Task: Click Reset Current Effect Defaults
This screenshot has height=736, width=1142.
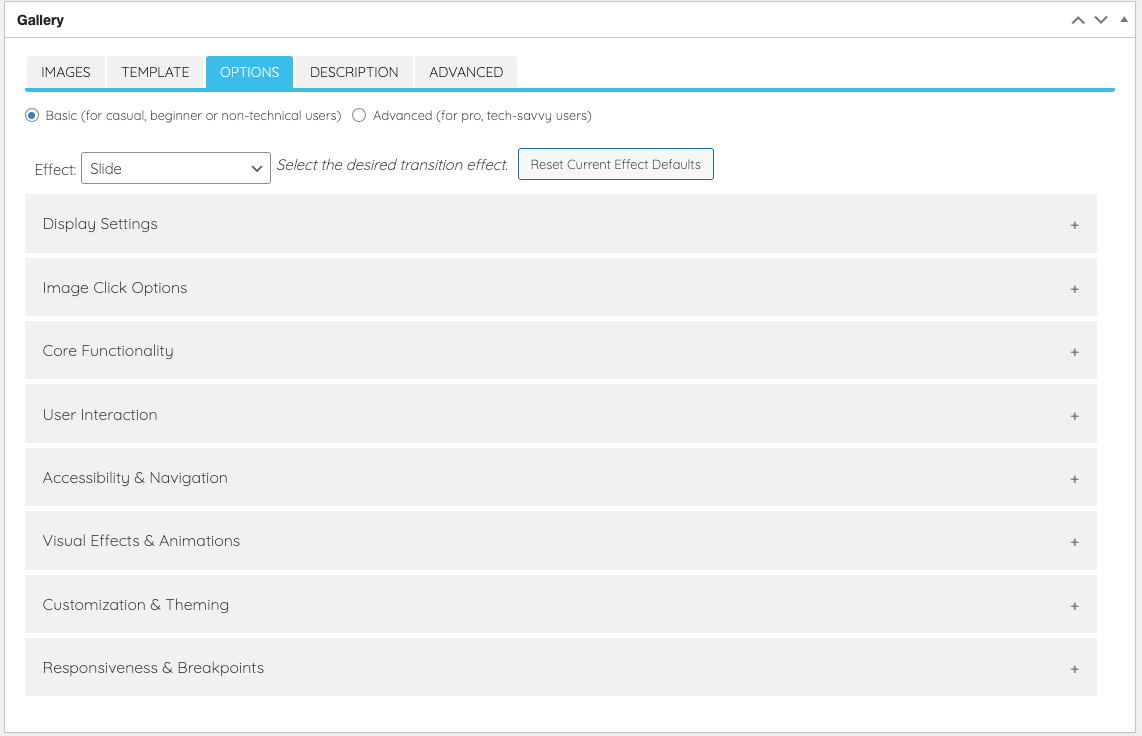Action: pos(615,164)
